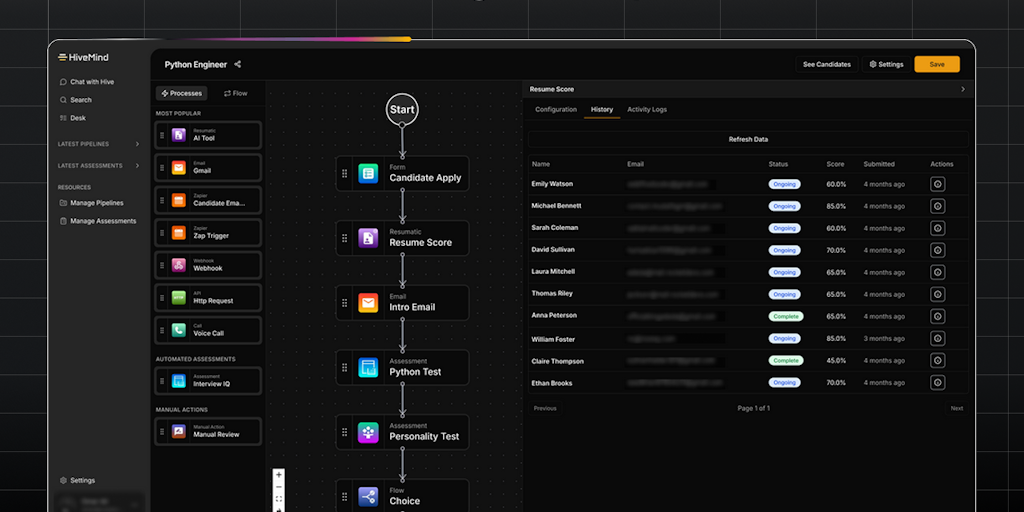Zoom out on the flow canvas
Screen dimensions: 1024x512
(279, 487)
